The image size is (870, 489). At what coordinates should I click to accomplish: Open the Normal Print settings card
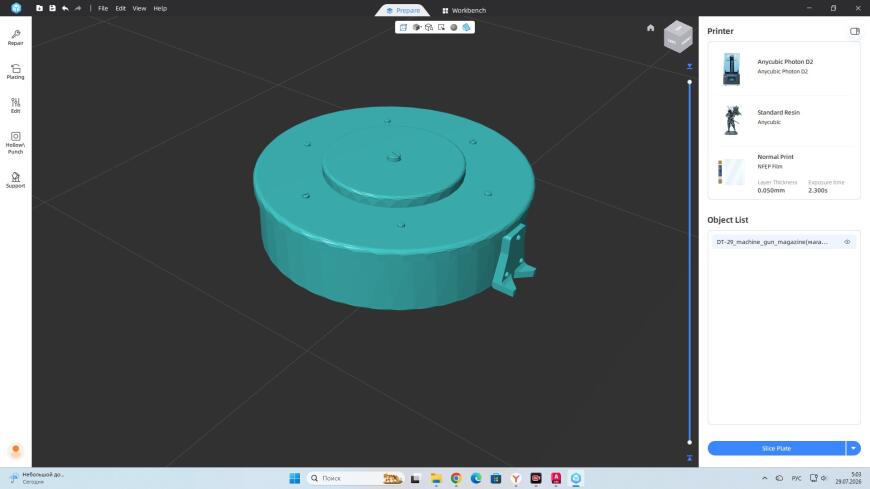(783, 173)
